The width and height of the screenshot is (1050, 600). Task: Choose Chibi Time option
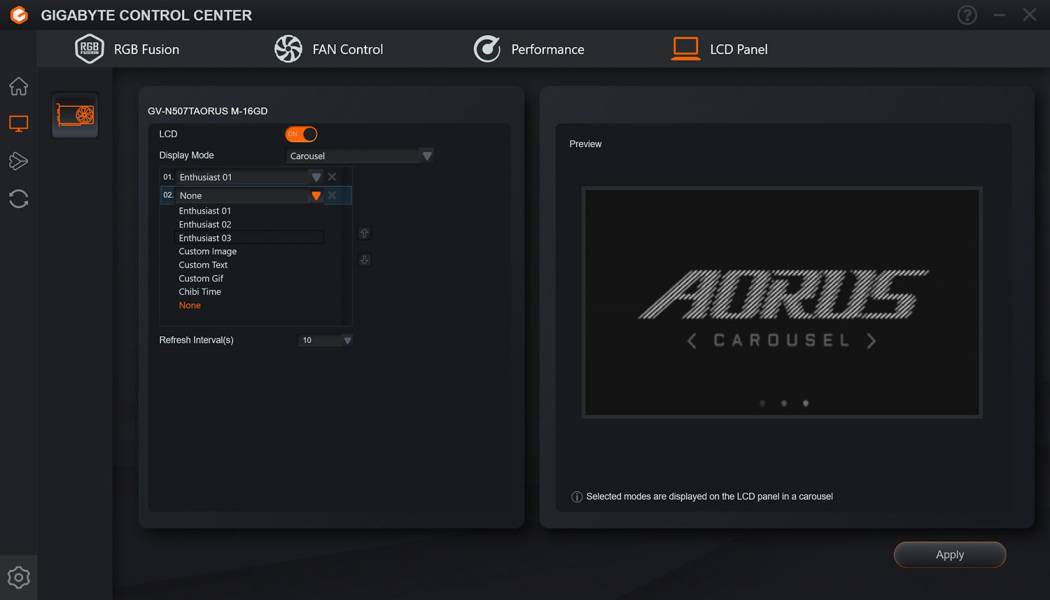click(x=200, y=291)
